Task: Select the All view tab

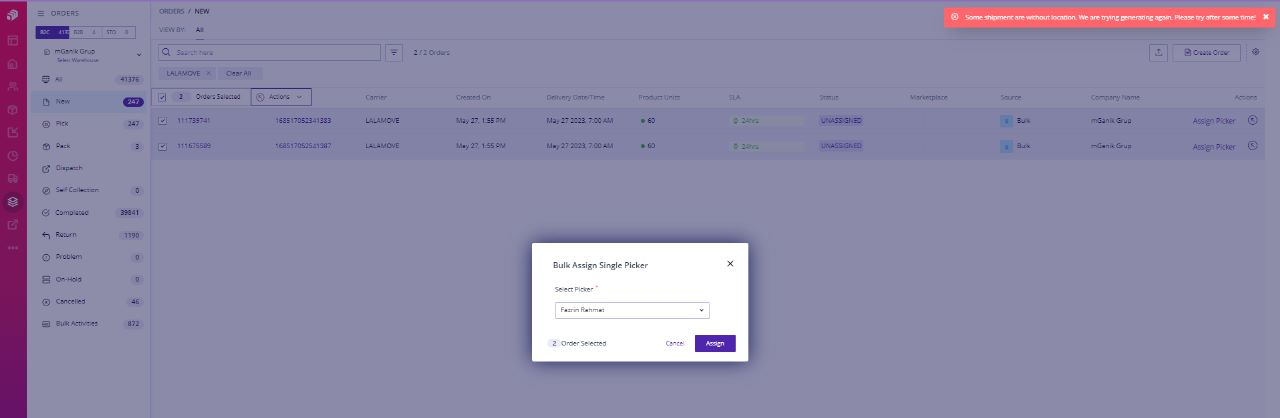Action: [x=200, y=30]
